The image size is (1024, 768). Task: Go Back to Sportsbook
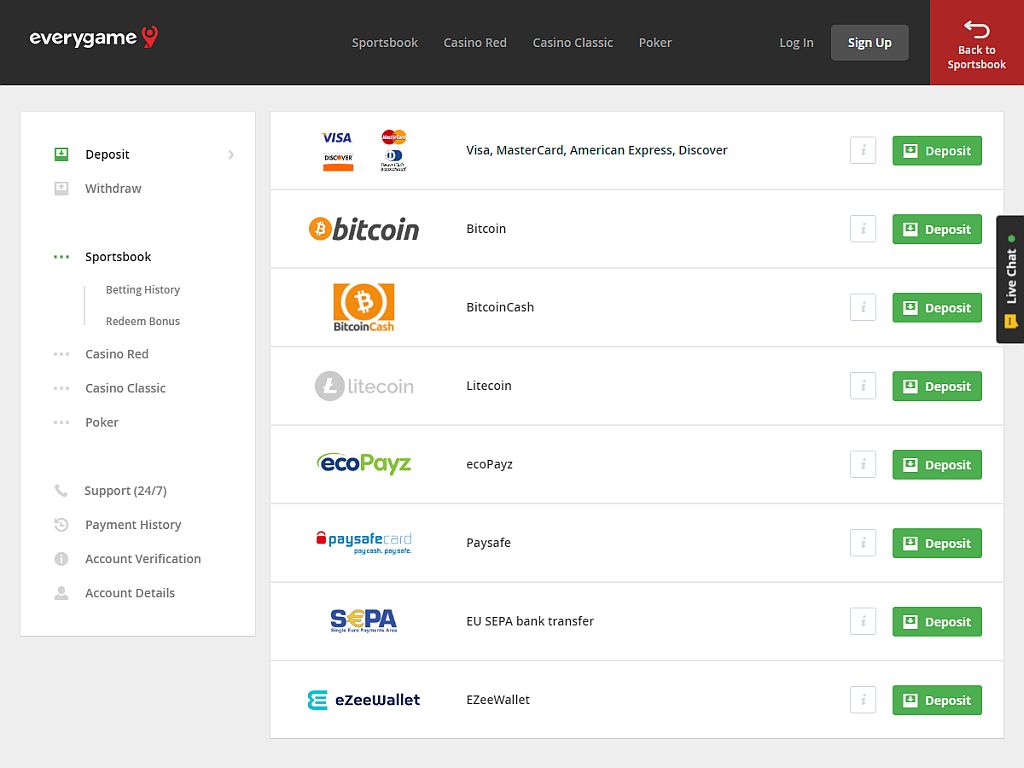pyautogui.click(x=976, y=43)
